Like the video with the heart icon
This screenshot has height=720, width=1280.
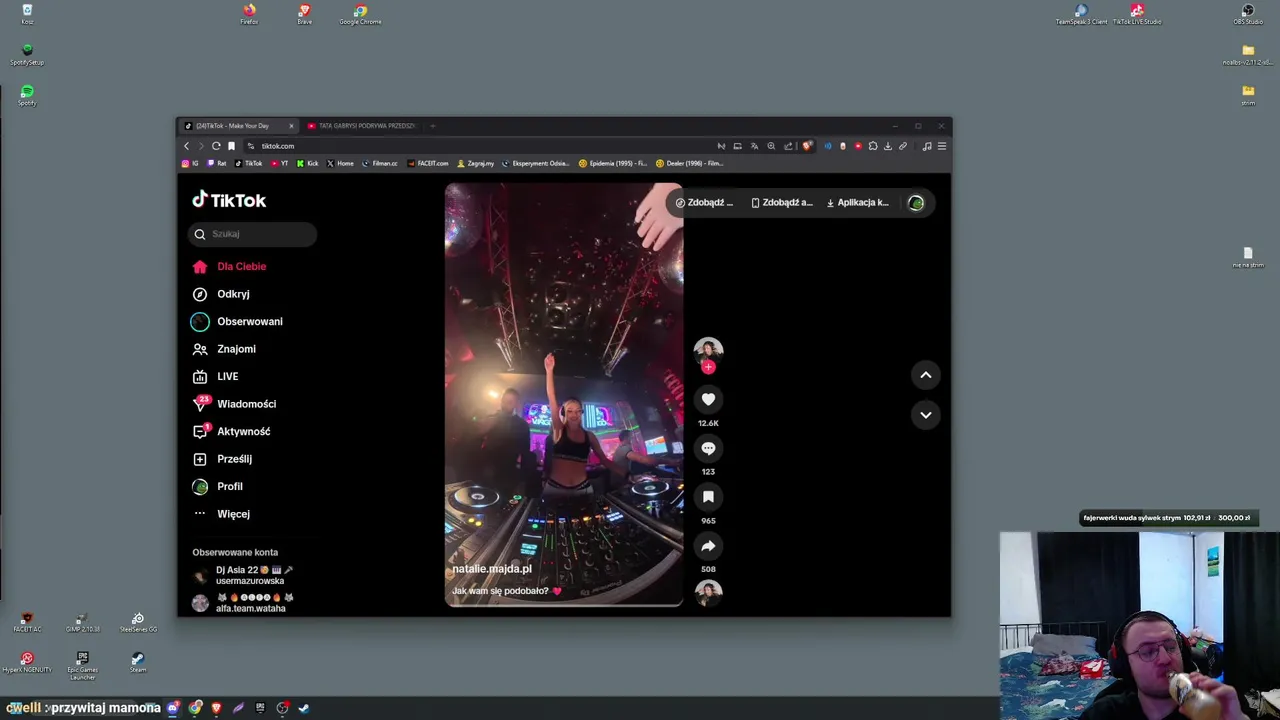[708, 399]
